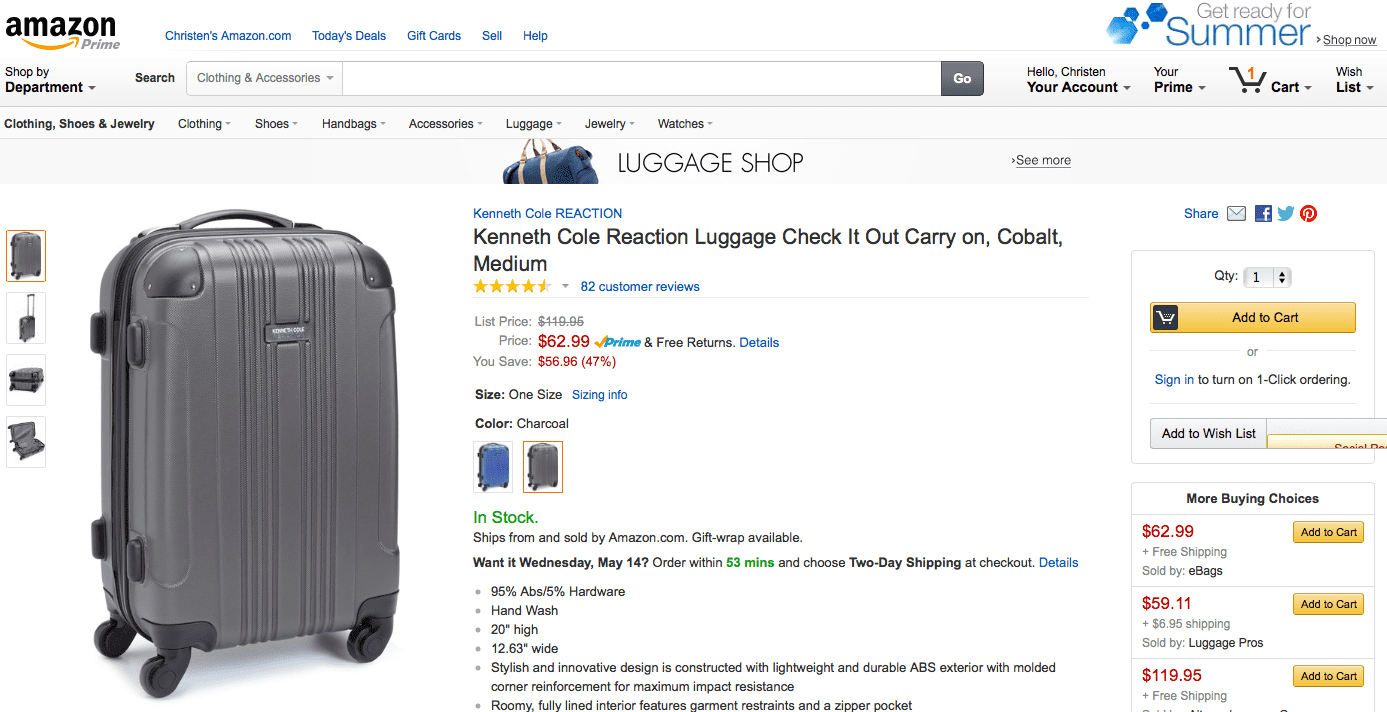The height and width of the screenshot is (712, 1387).
Task: Open the Clothing & Accessories search category dropdown
Action: [265, 78]
